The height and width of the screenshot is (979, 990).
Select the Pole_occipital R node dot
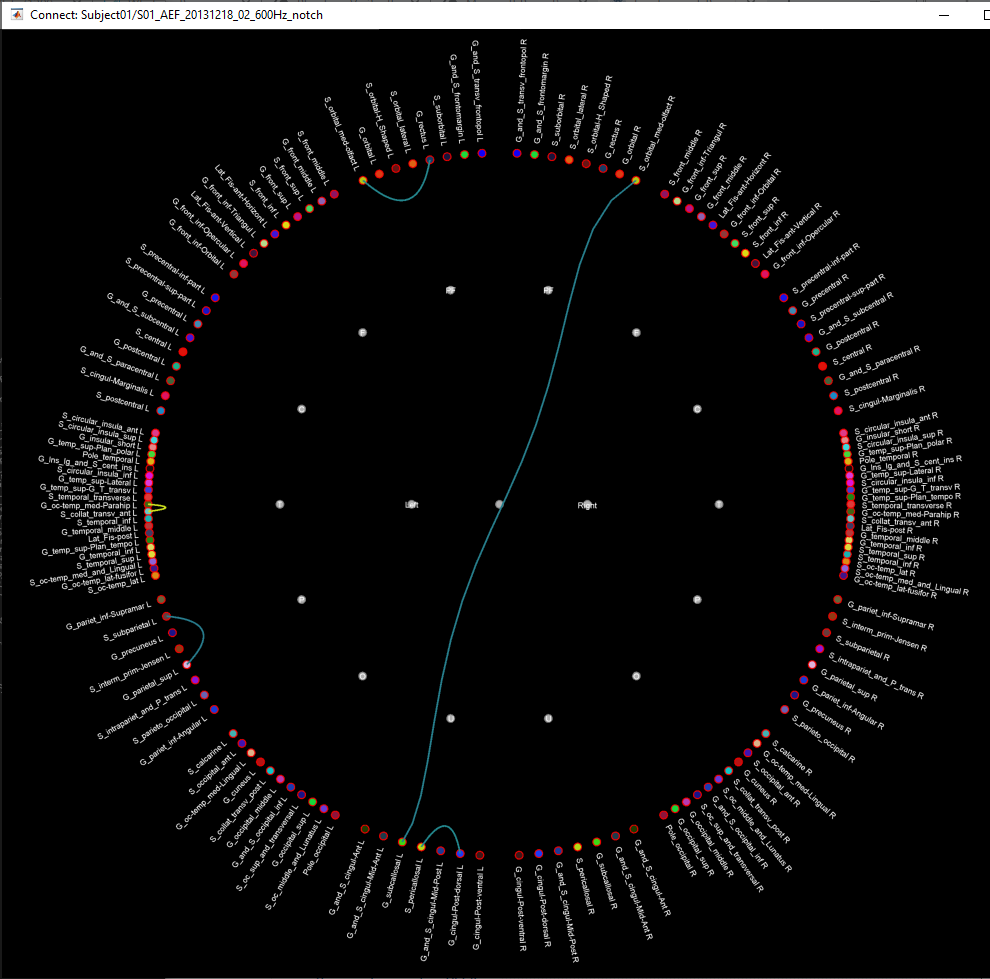(x=663, y=815)
